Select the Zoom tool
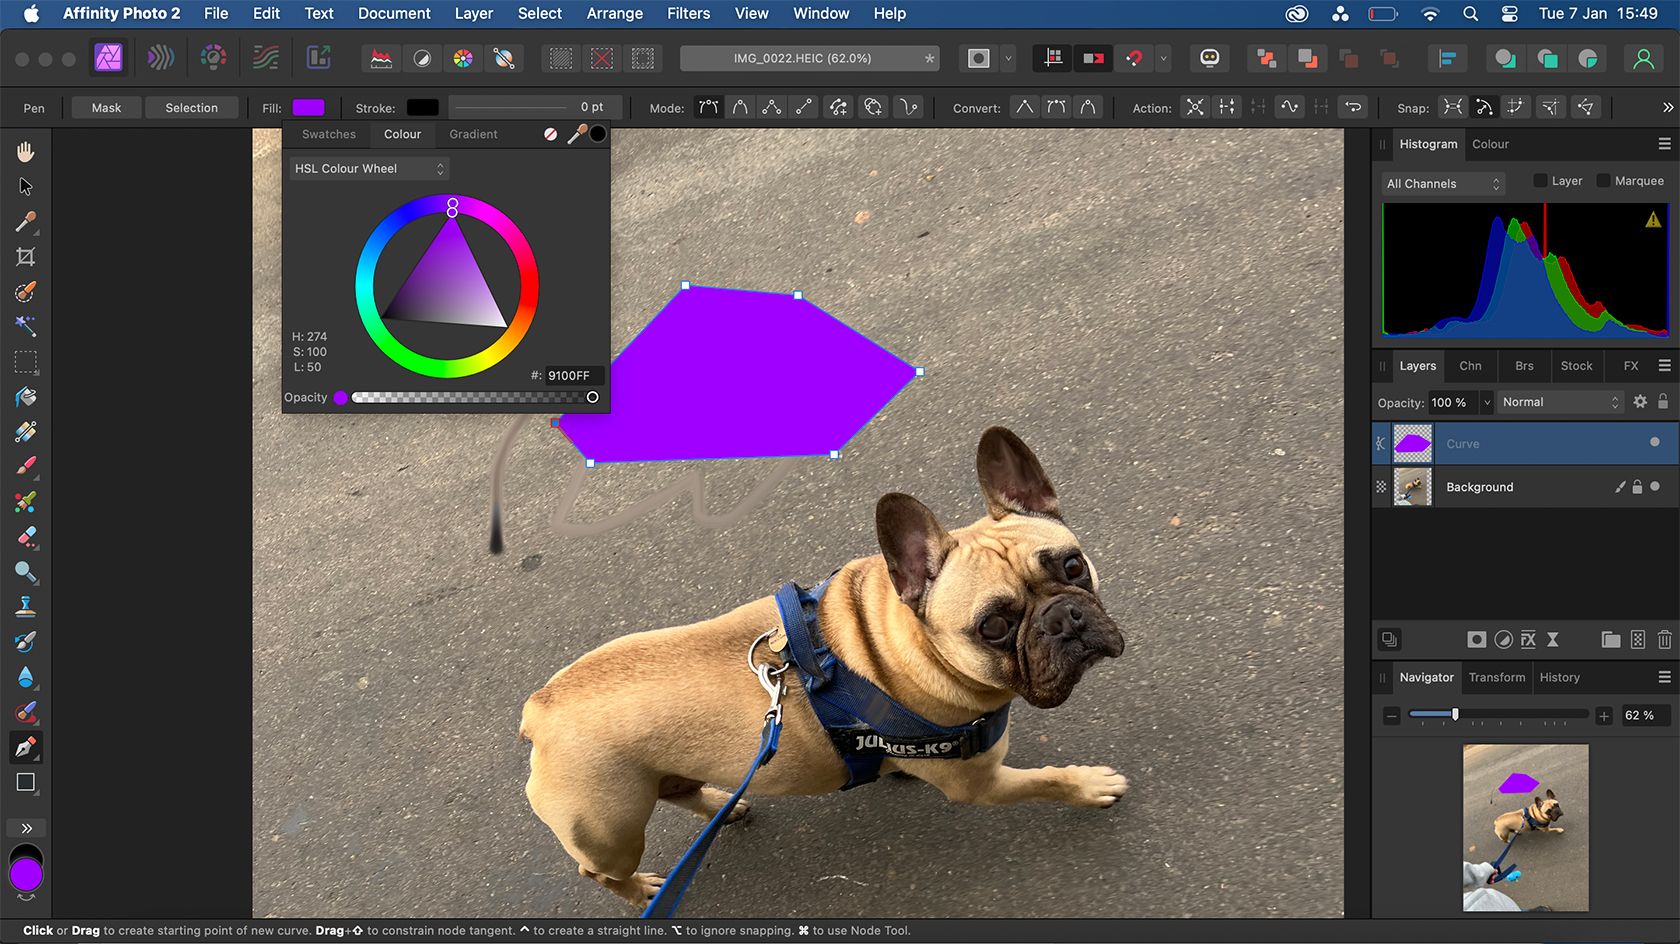 [x=26, y=573]
